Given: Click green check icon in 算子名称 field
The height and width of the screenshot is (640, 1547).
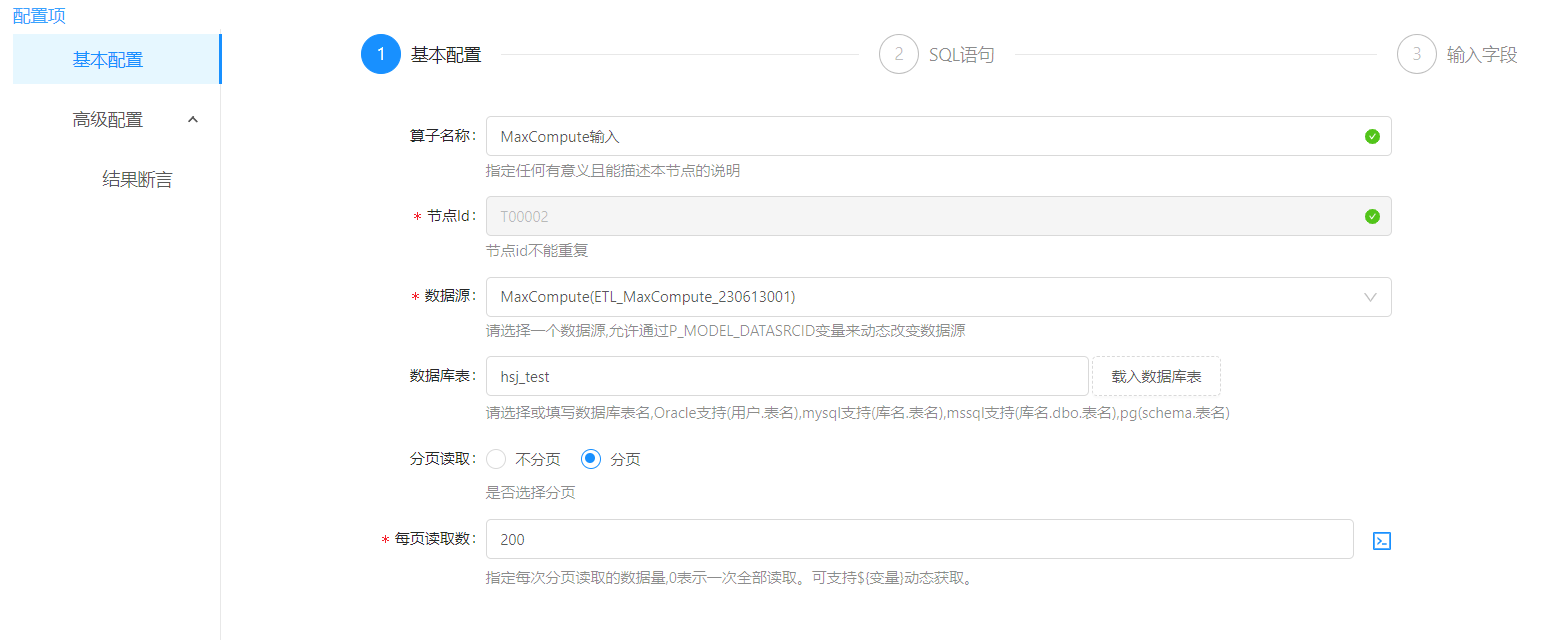Looking at the screenshot, I should (x=1372, y=137).
